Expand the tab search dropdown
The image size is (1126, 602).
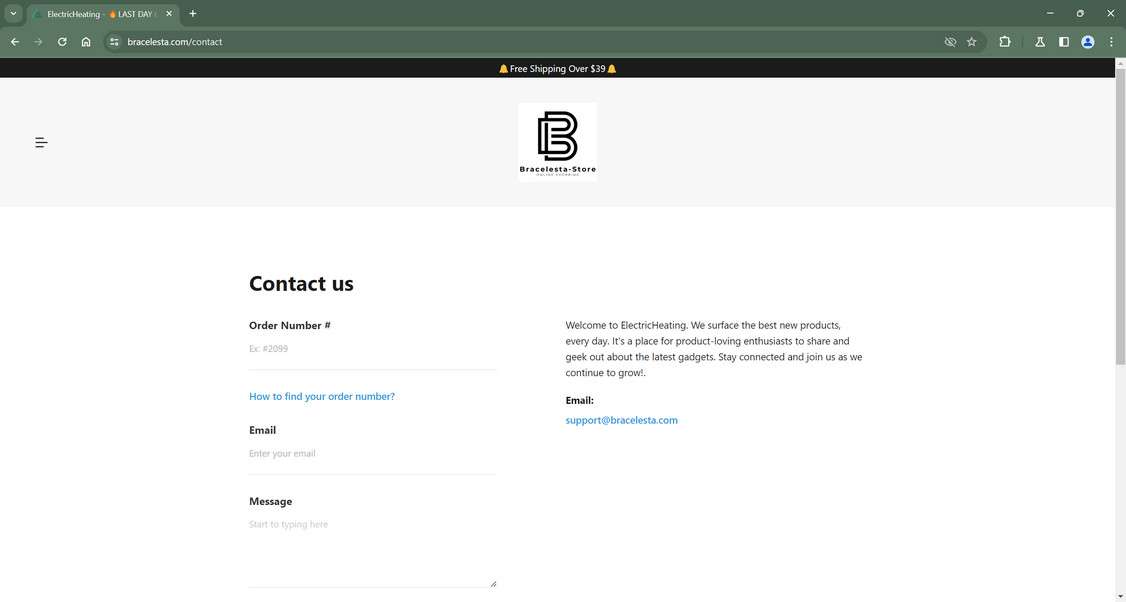click(x=13, y=14)
